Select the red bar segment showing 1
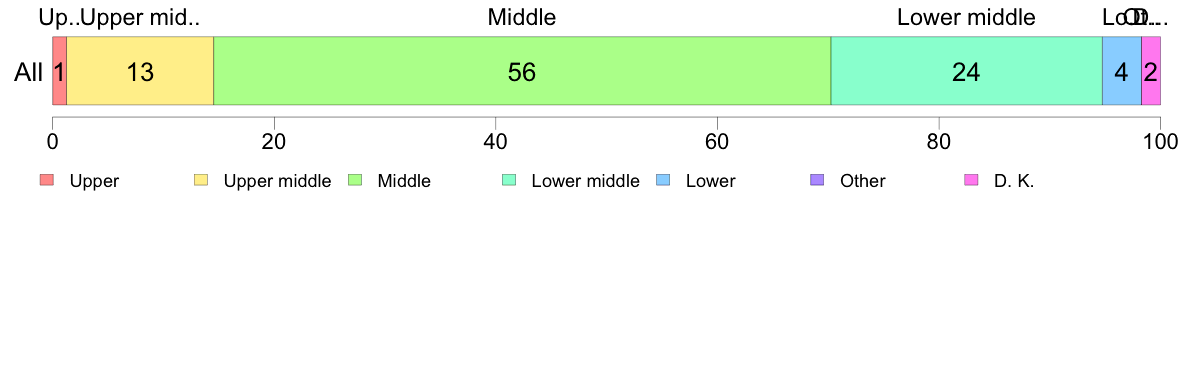 pyautogui.click(x=59, y=71)
